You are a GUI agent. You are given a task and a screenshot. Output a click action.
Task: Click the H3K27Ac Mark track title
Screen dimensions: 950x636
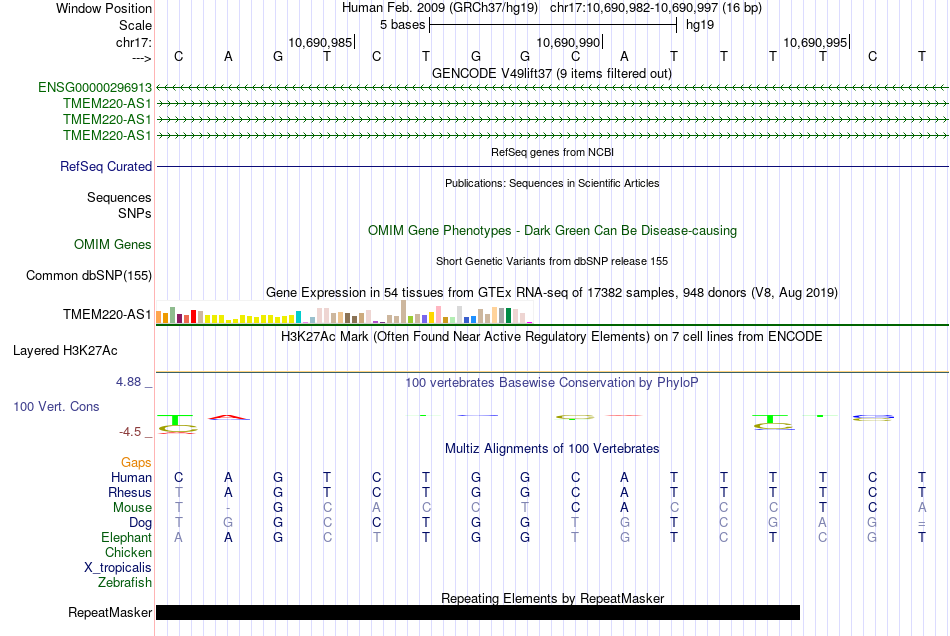point(551,337)
